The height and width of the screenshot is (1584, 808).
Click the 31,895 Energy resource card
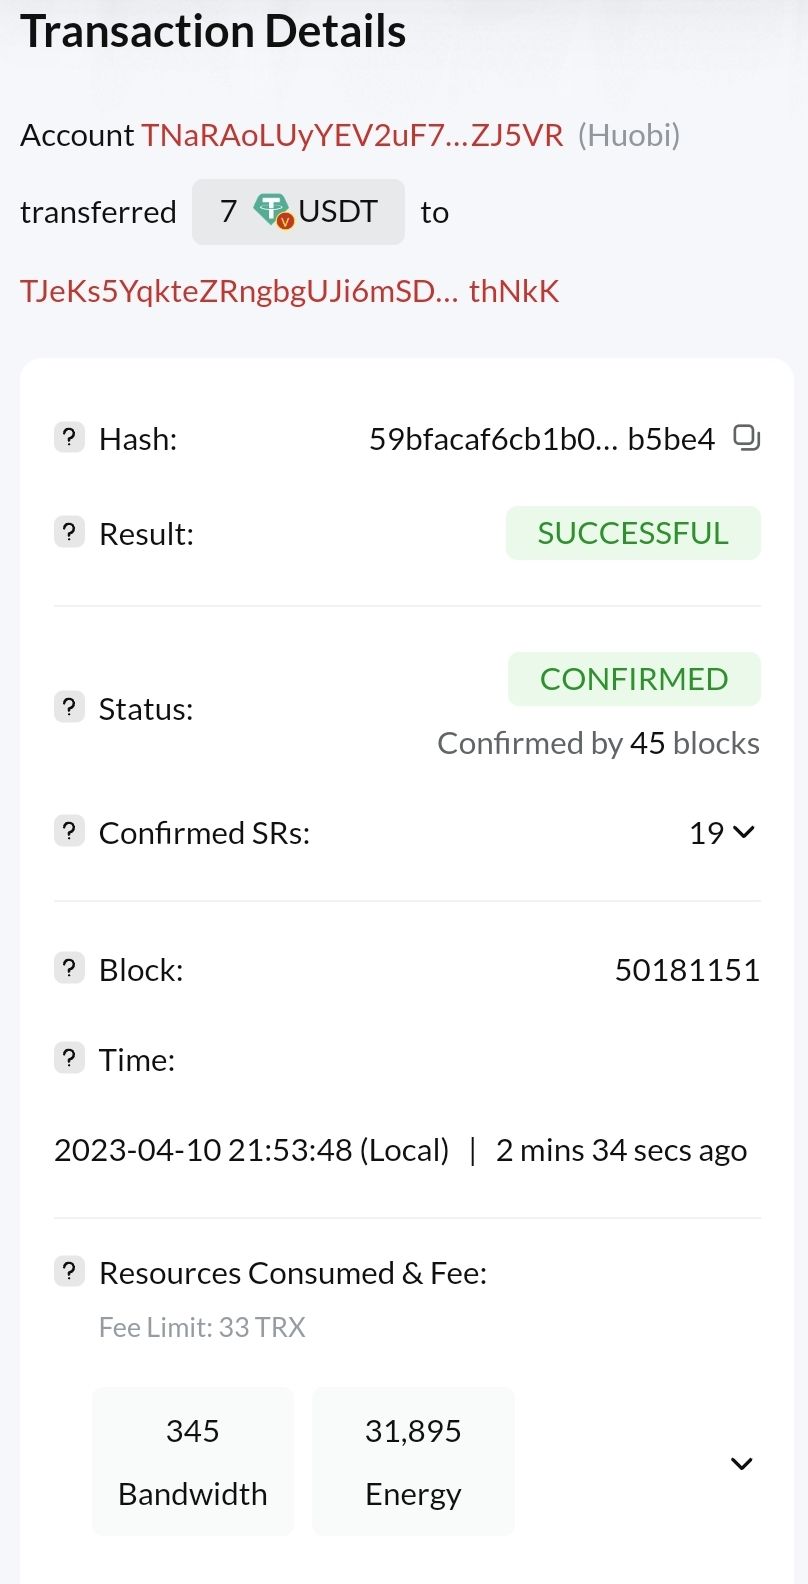[413, 1461]
